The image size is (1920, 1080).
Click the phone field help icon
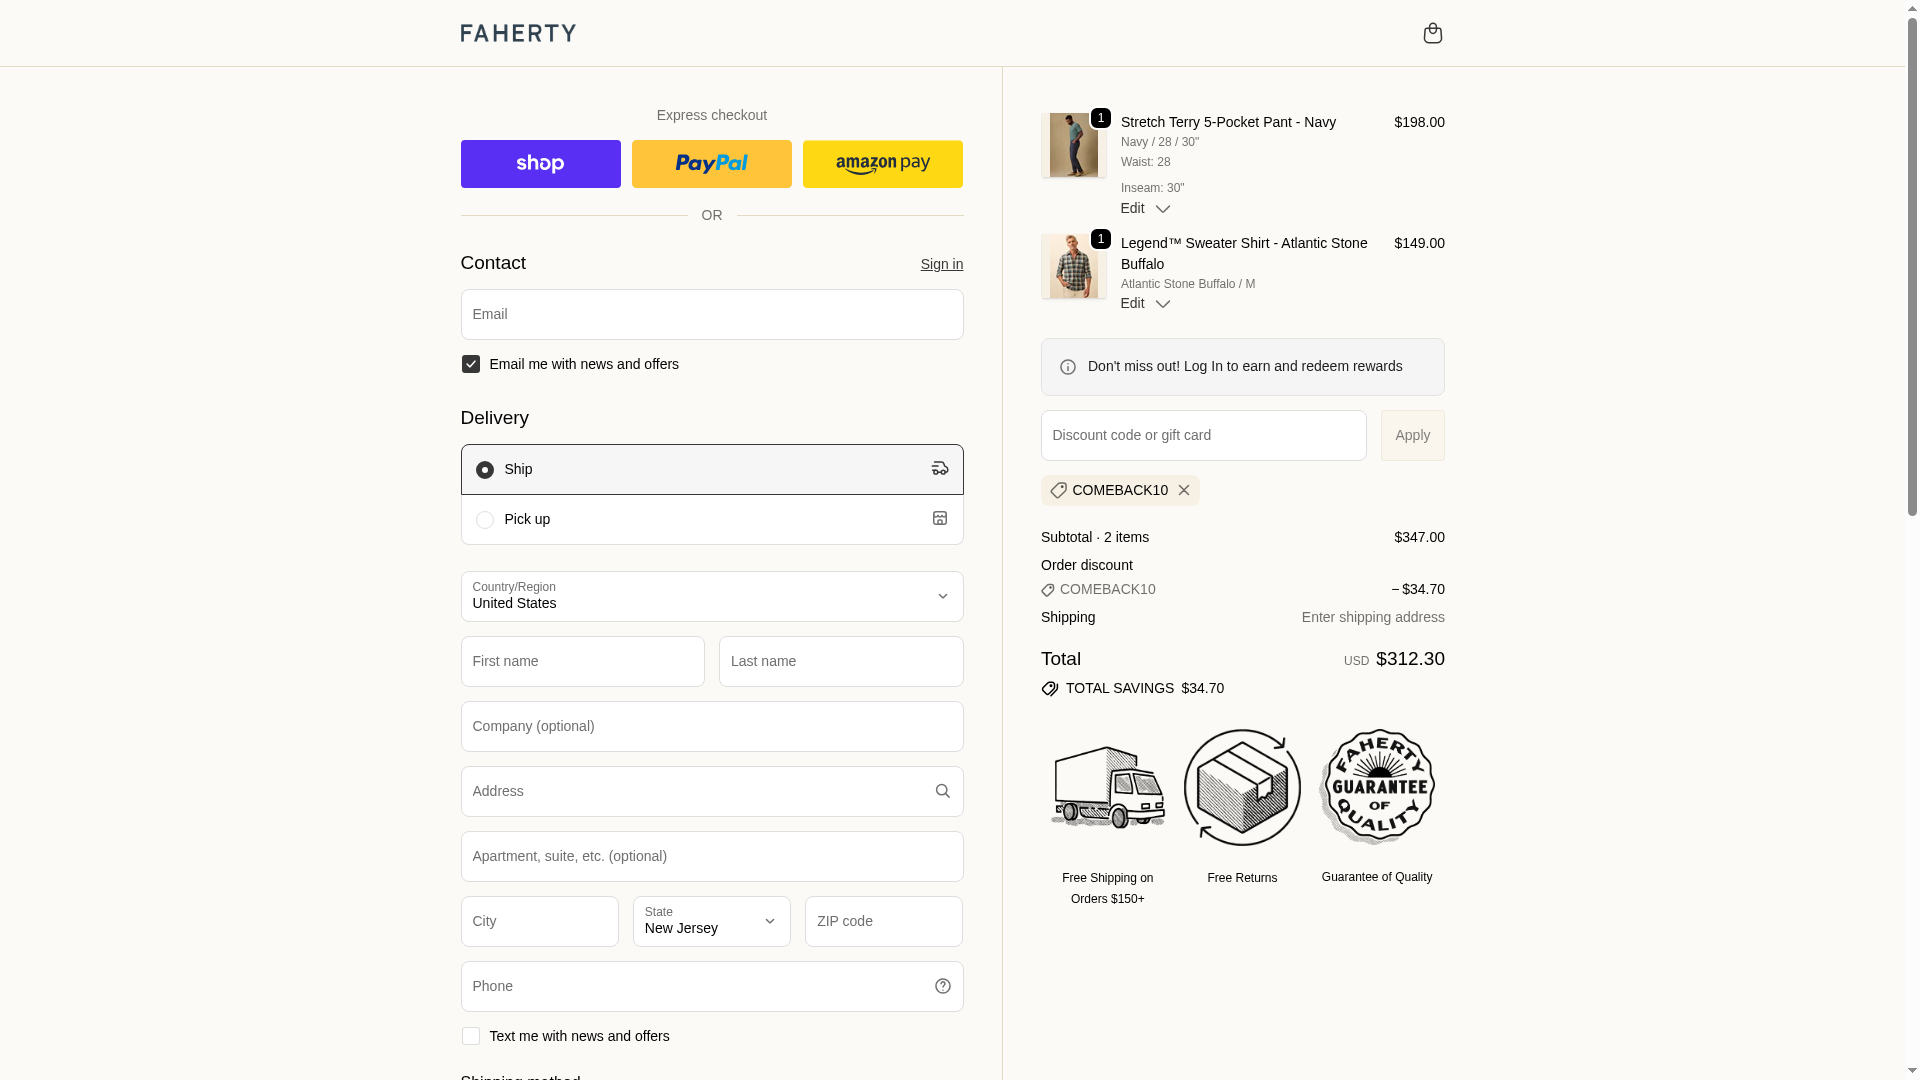point(942,986)
